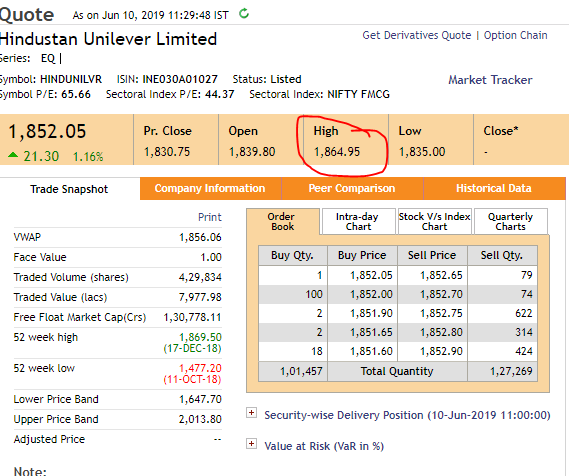
Task: Click the Open value 1,839.80
Action: pos(252,152)
